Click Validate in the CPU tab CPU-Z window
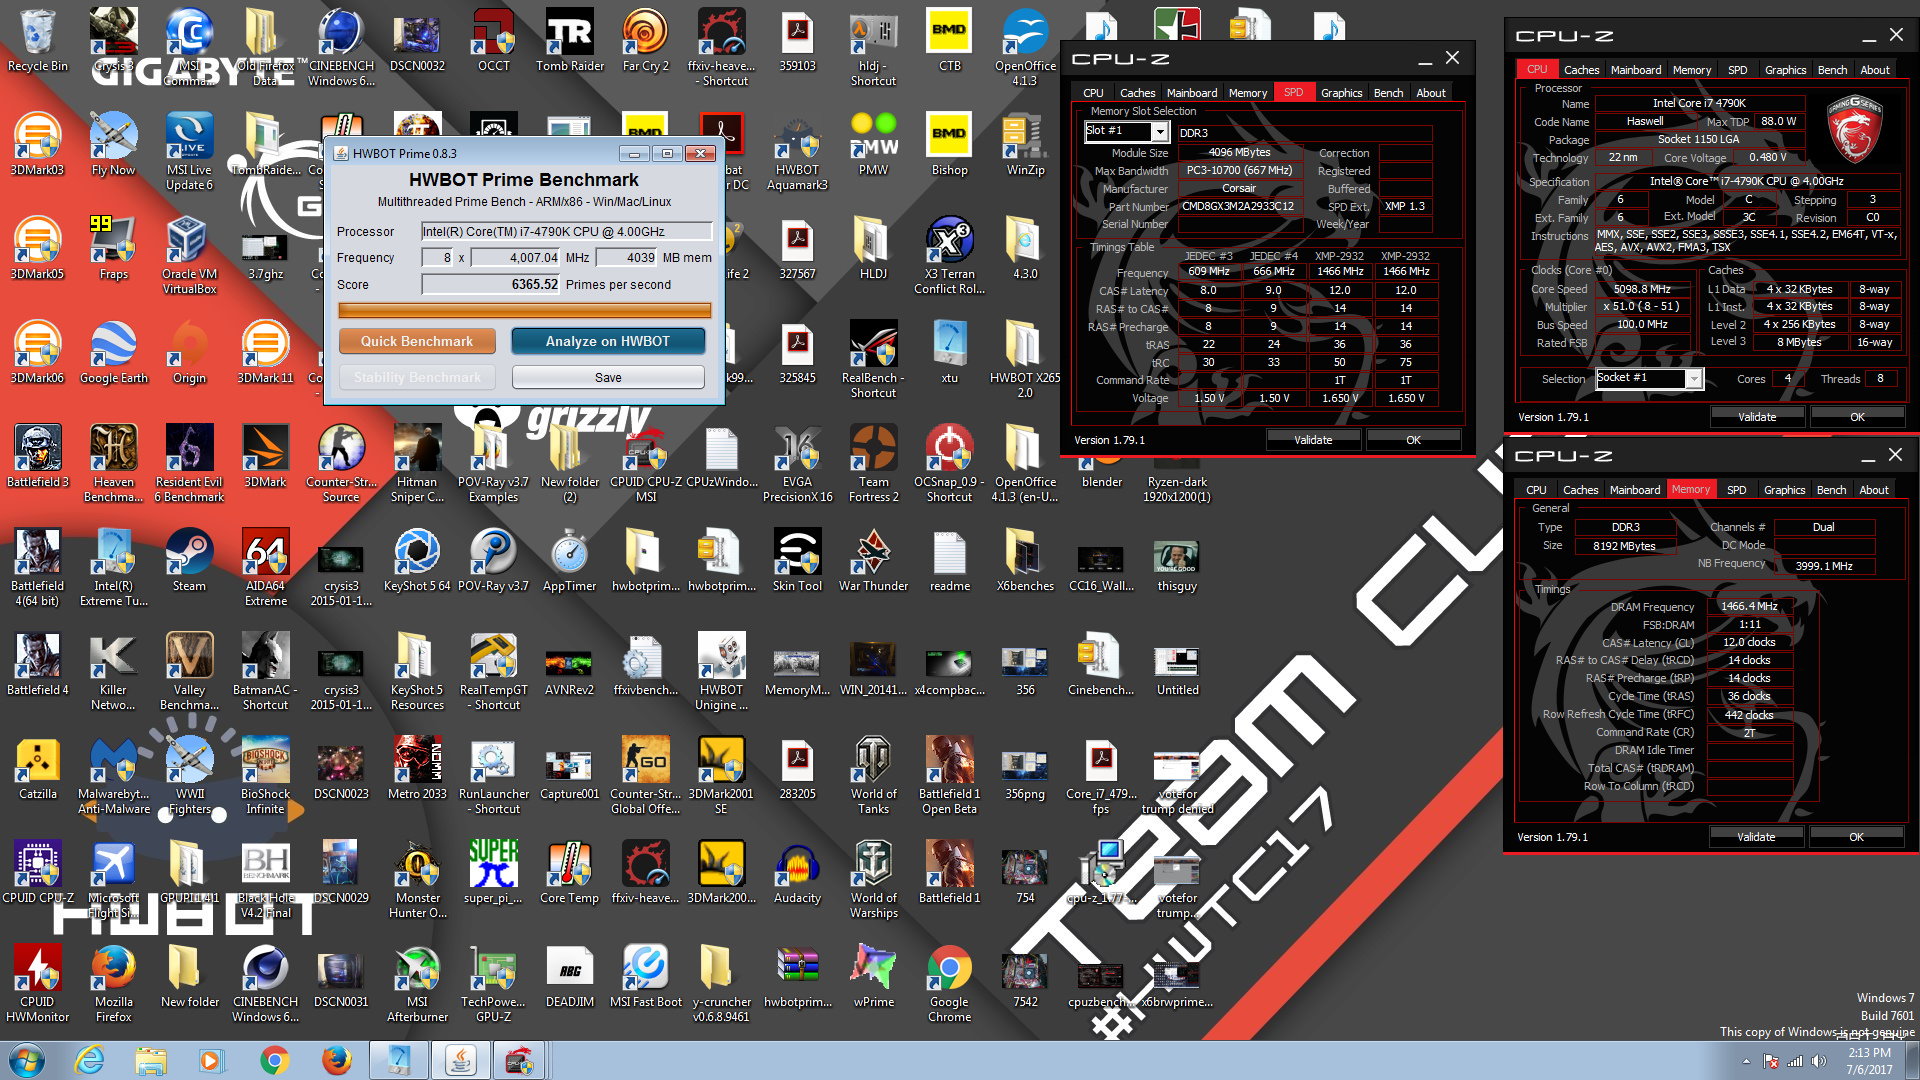The width and height of the screenshot is (1920, 1080). [1757, 417]
